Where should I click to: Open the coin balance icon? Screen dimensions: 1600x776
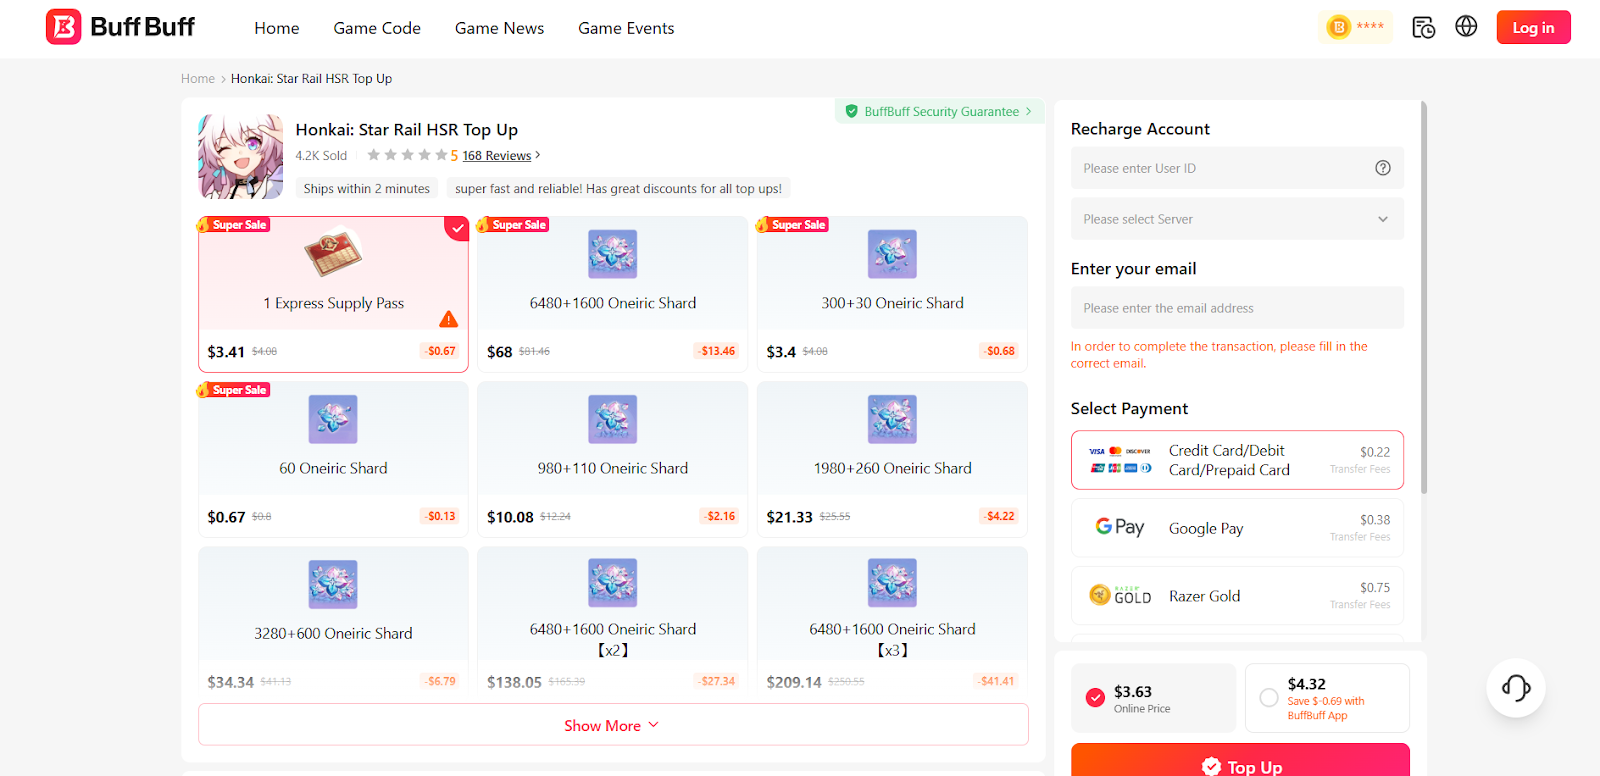[x=1338, y=27]
